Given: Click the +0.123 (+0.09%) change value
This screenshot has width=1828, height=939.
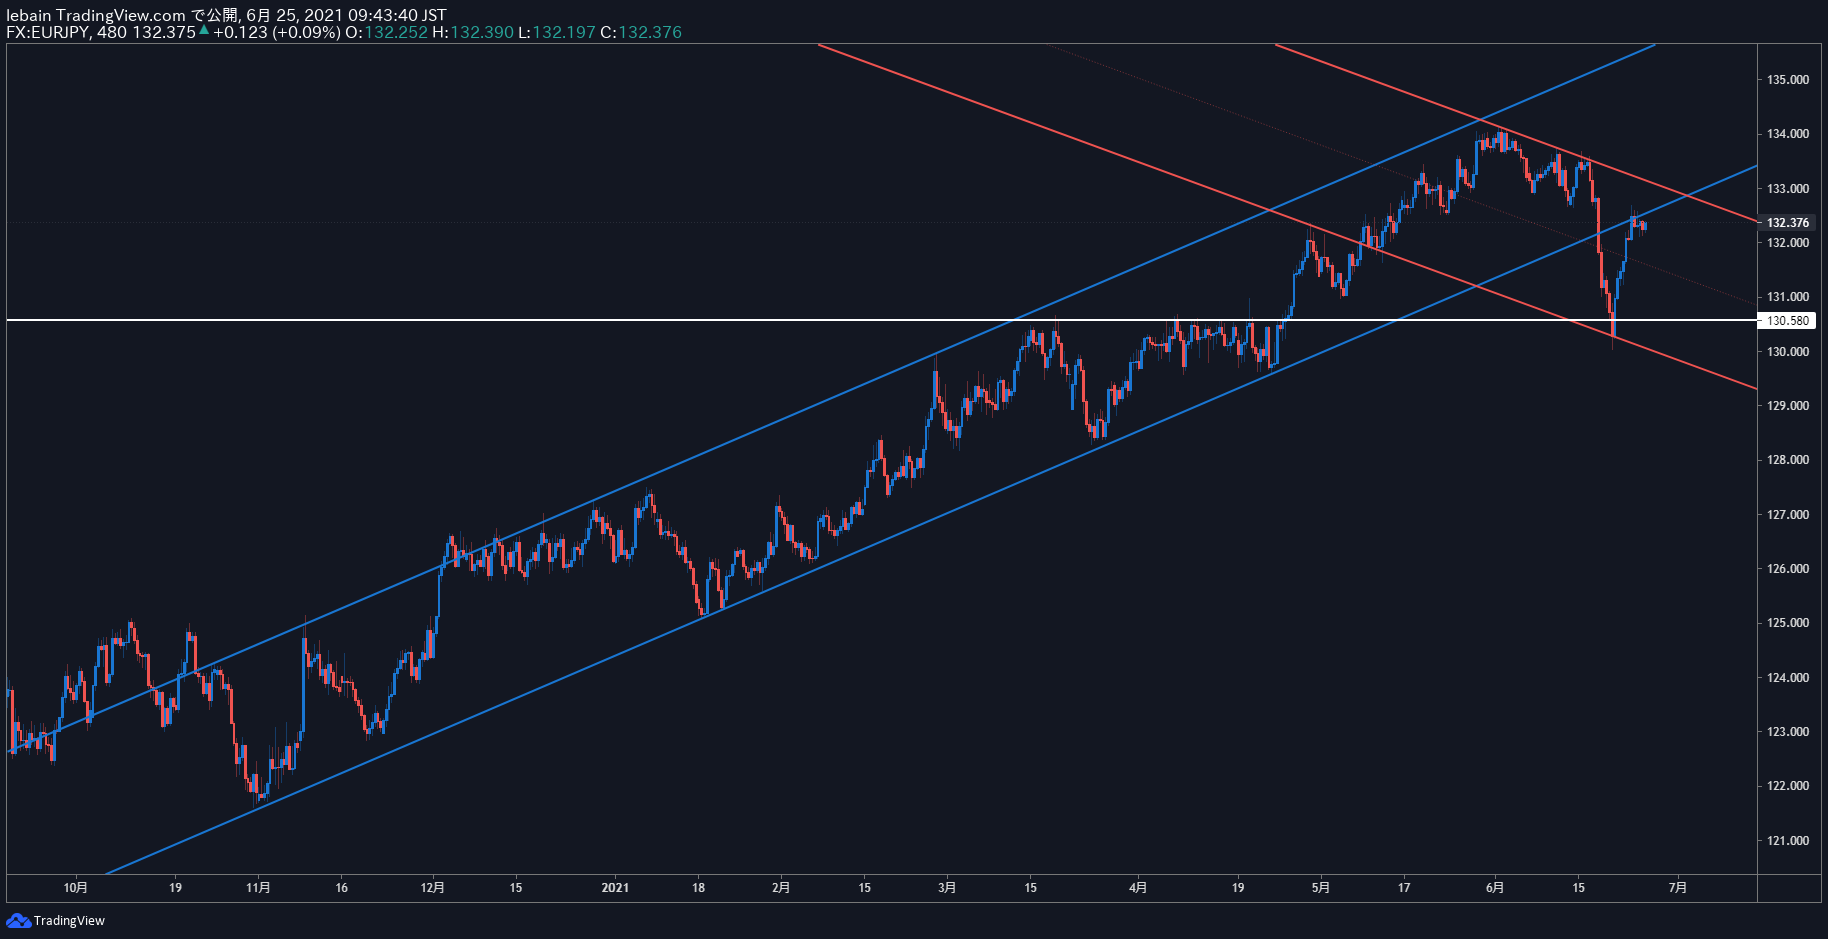Looking at the screenshot, I should pos(276,32).
